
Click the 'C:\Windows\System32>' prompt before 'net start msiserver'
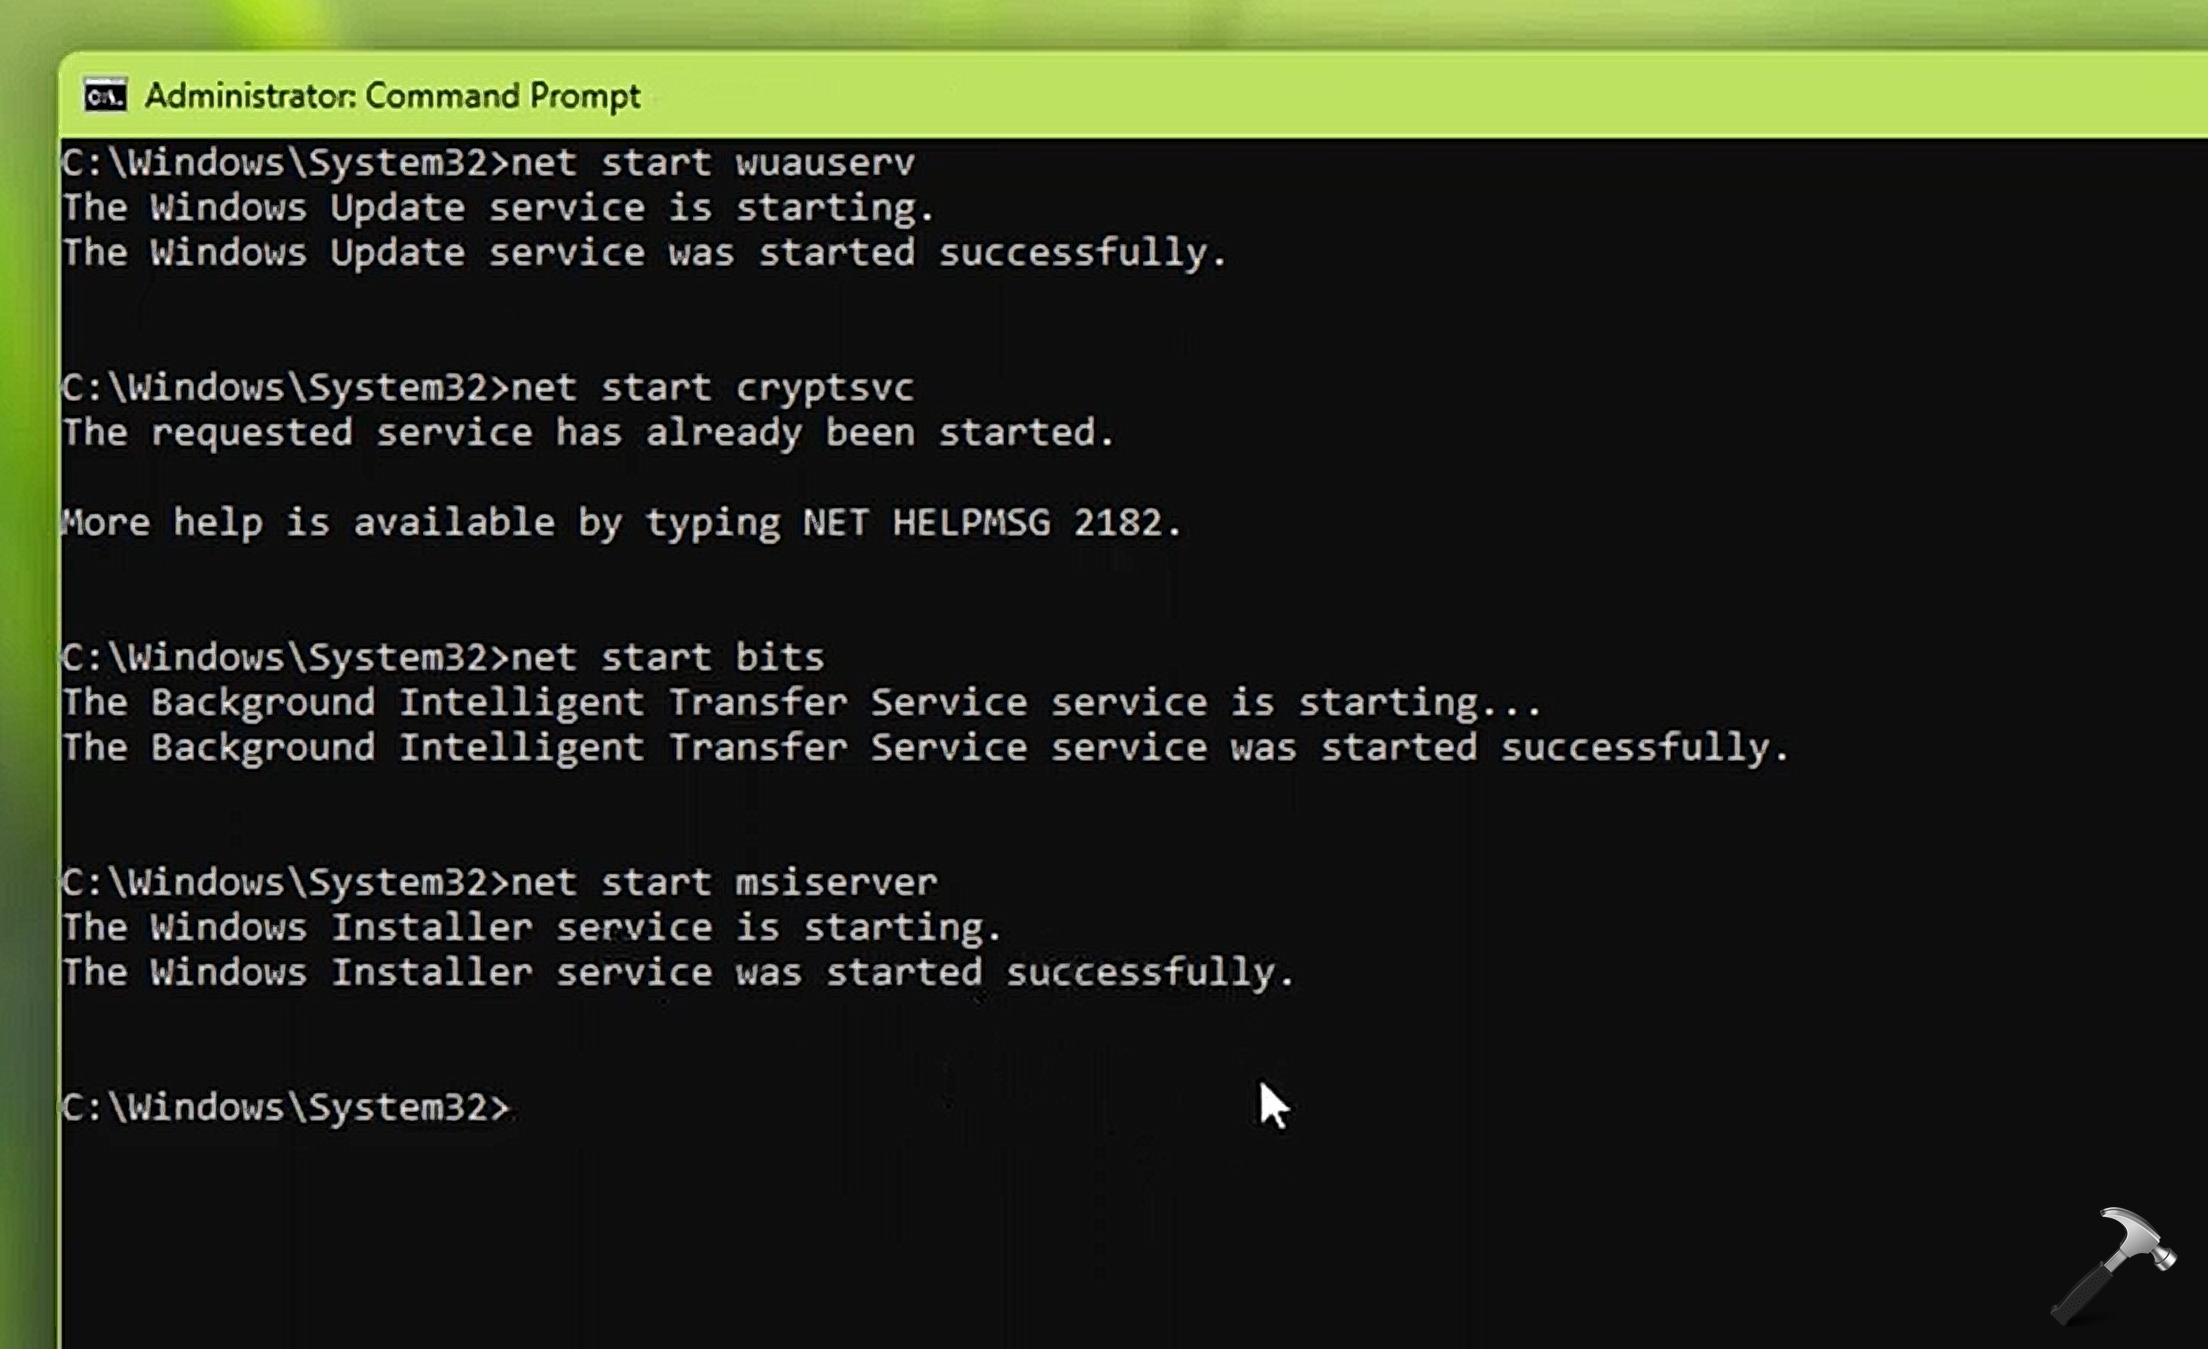(285, 882)
